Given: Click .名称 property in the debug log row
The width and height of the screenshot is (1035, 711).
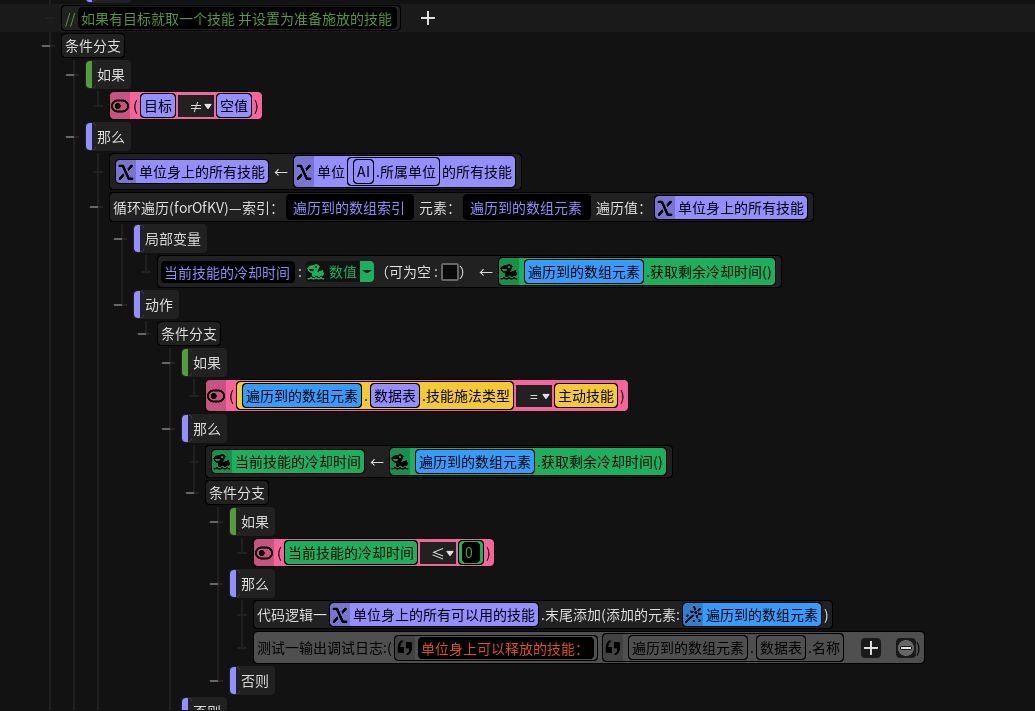Looking at the screenshot, I should pyautogui.click(x=825, y=648).
